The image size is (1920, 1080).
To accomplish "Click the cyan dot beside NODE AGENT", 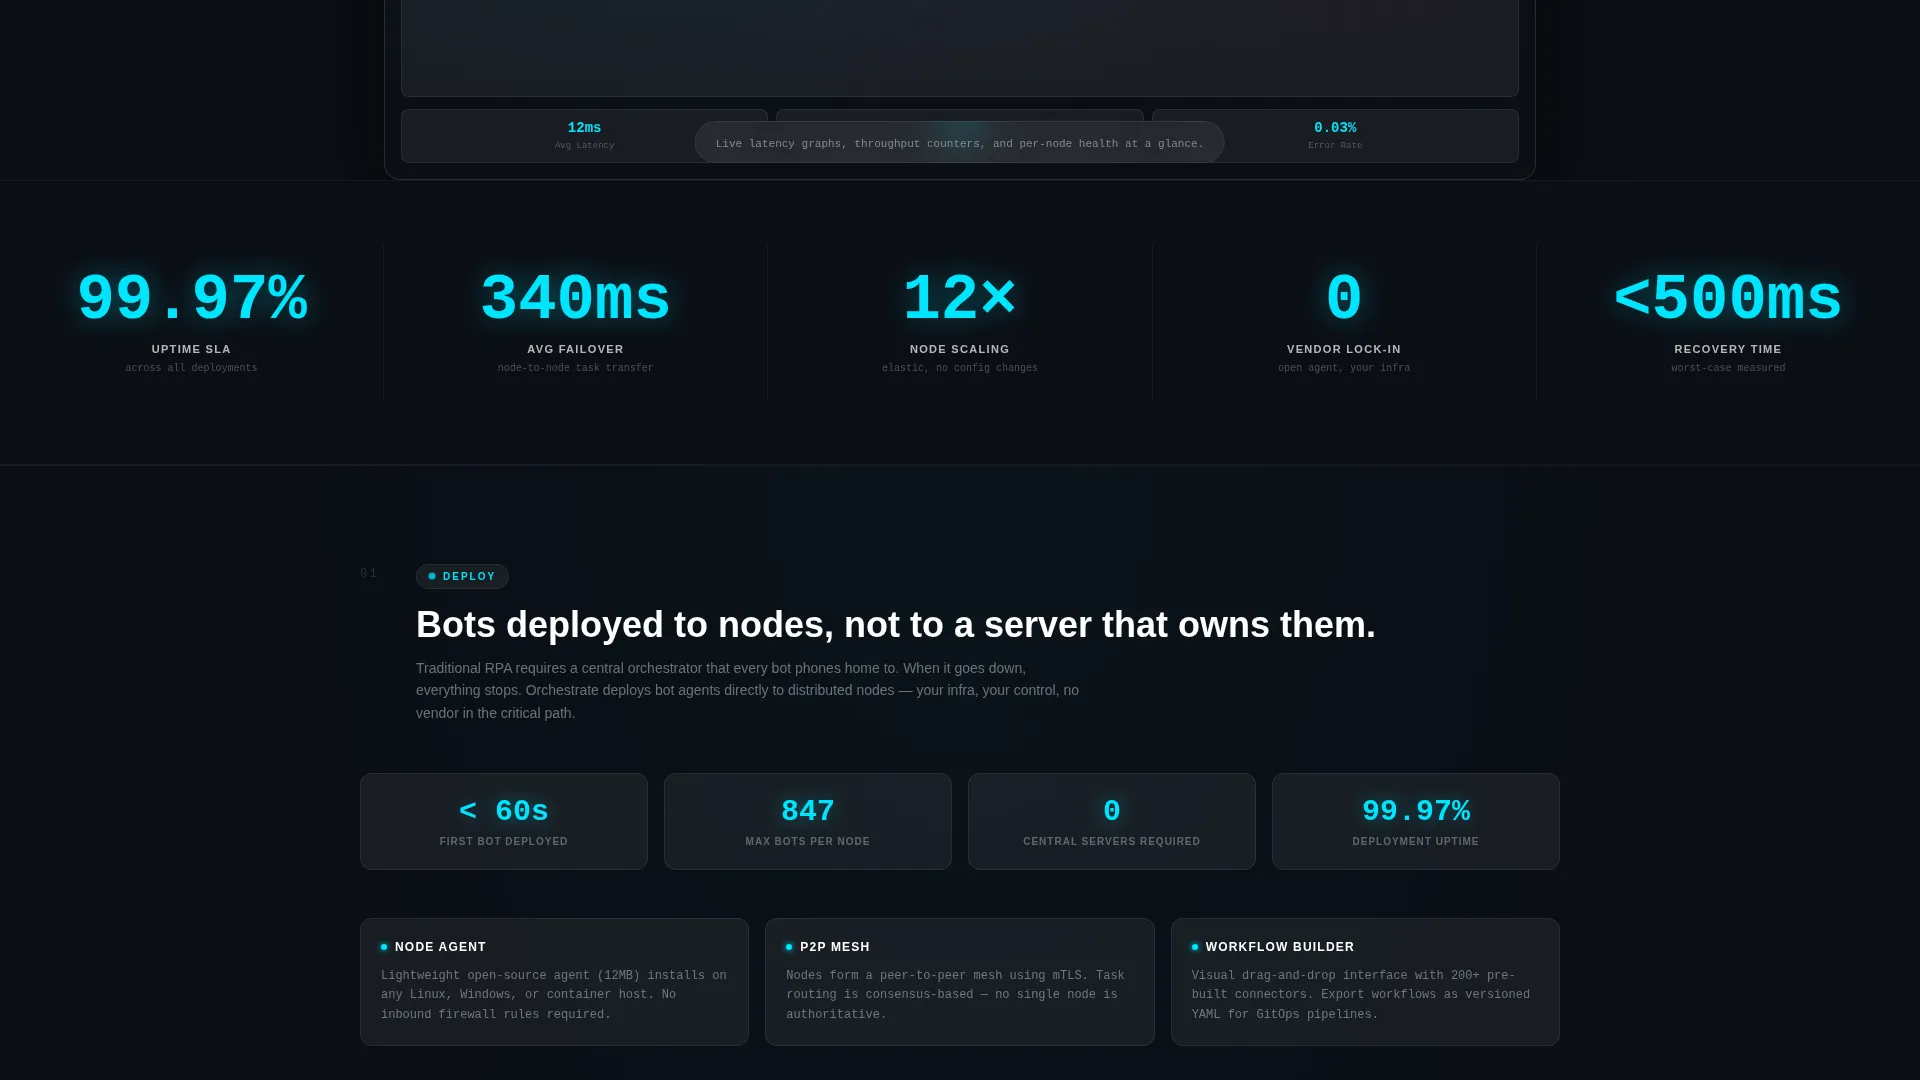I will (384, 947).
